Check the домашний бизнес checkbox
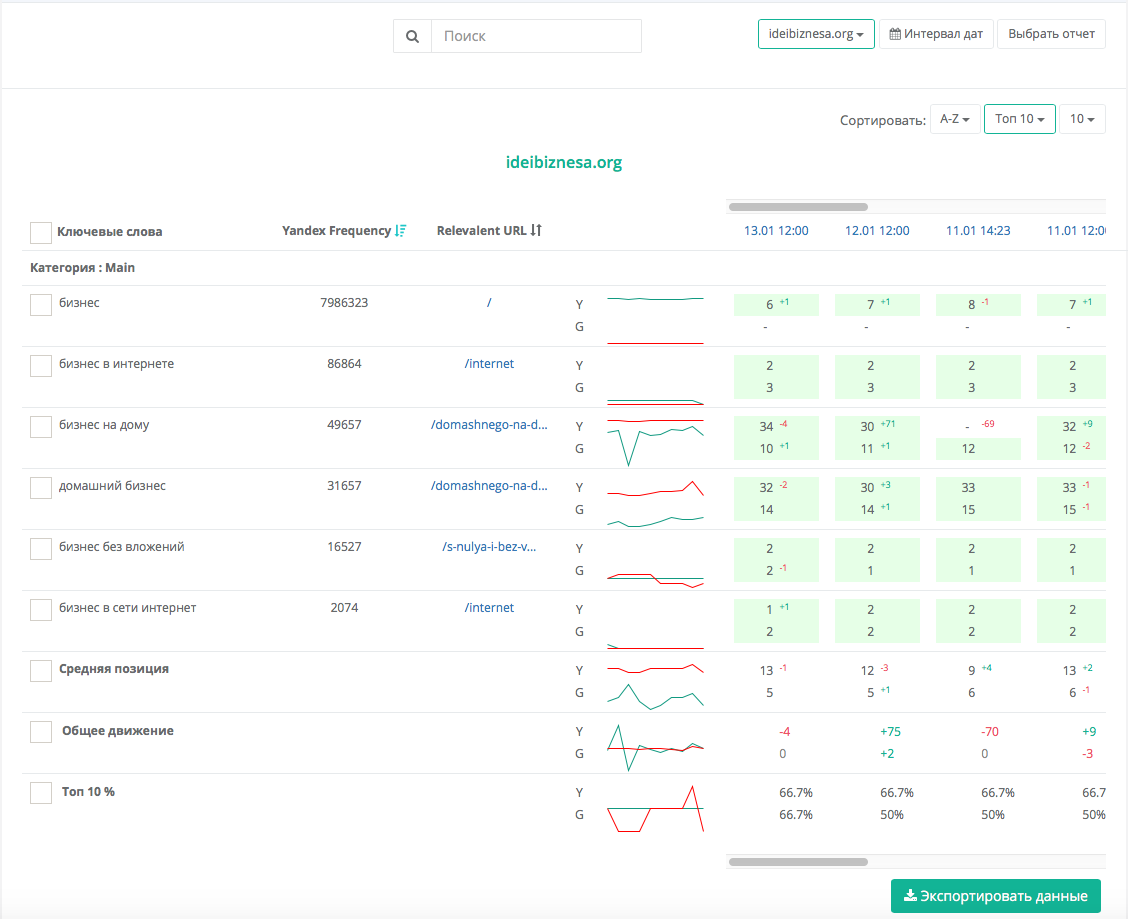 (41, 488)
